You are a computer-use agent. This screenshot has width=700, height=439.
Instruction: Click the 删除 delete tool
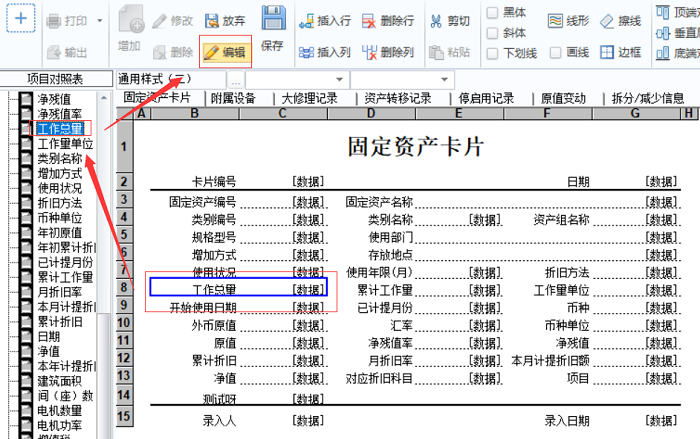(x=172, y=53)
